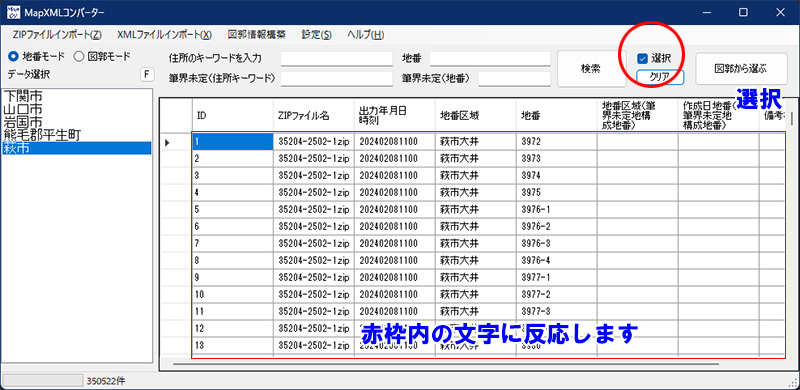Open the XMLファイルインポート menu

(164, 35)
